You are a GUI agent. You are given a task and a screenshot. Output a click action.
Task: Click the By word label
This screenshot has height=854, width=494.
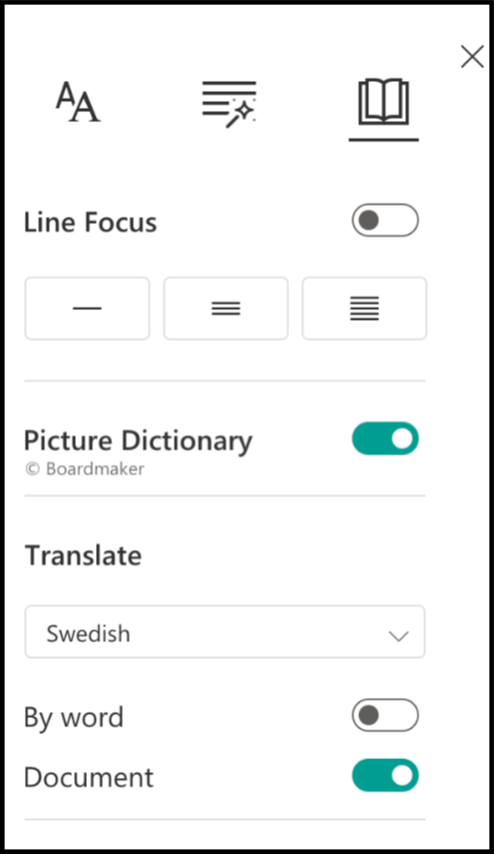74,718
